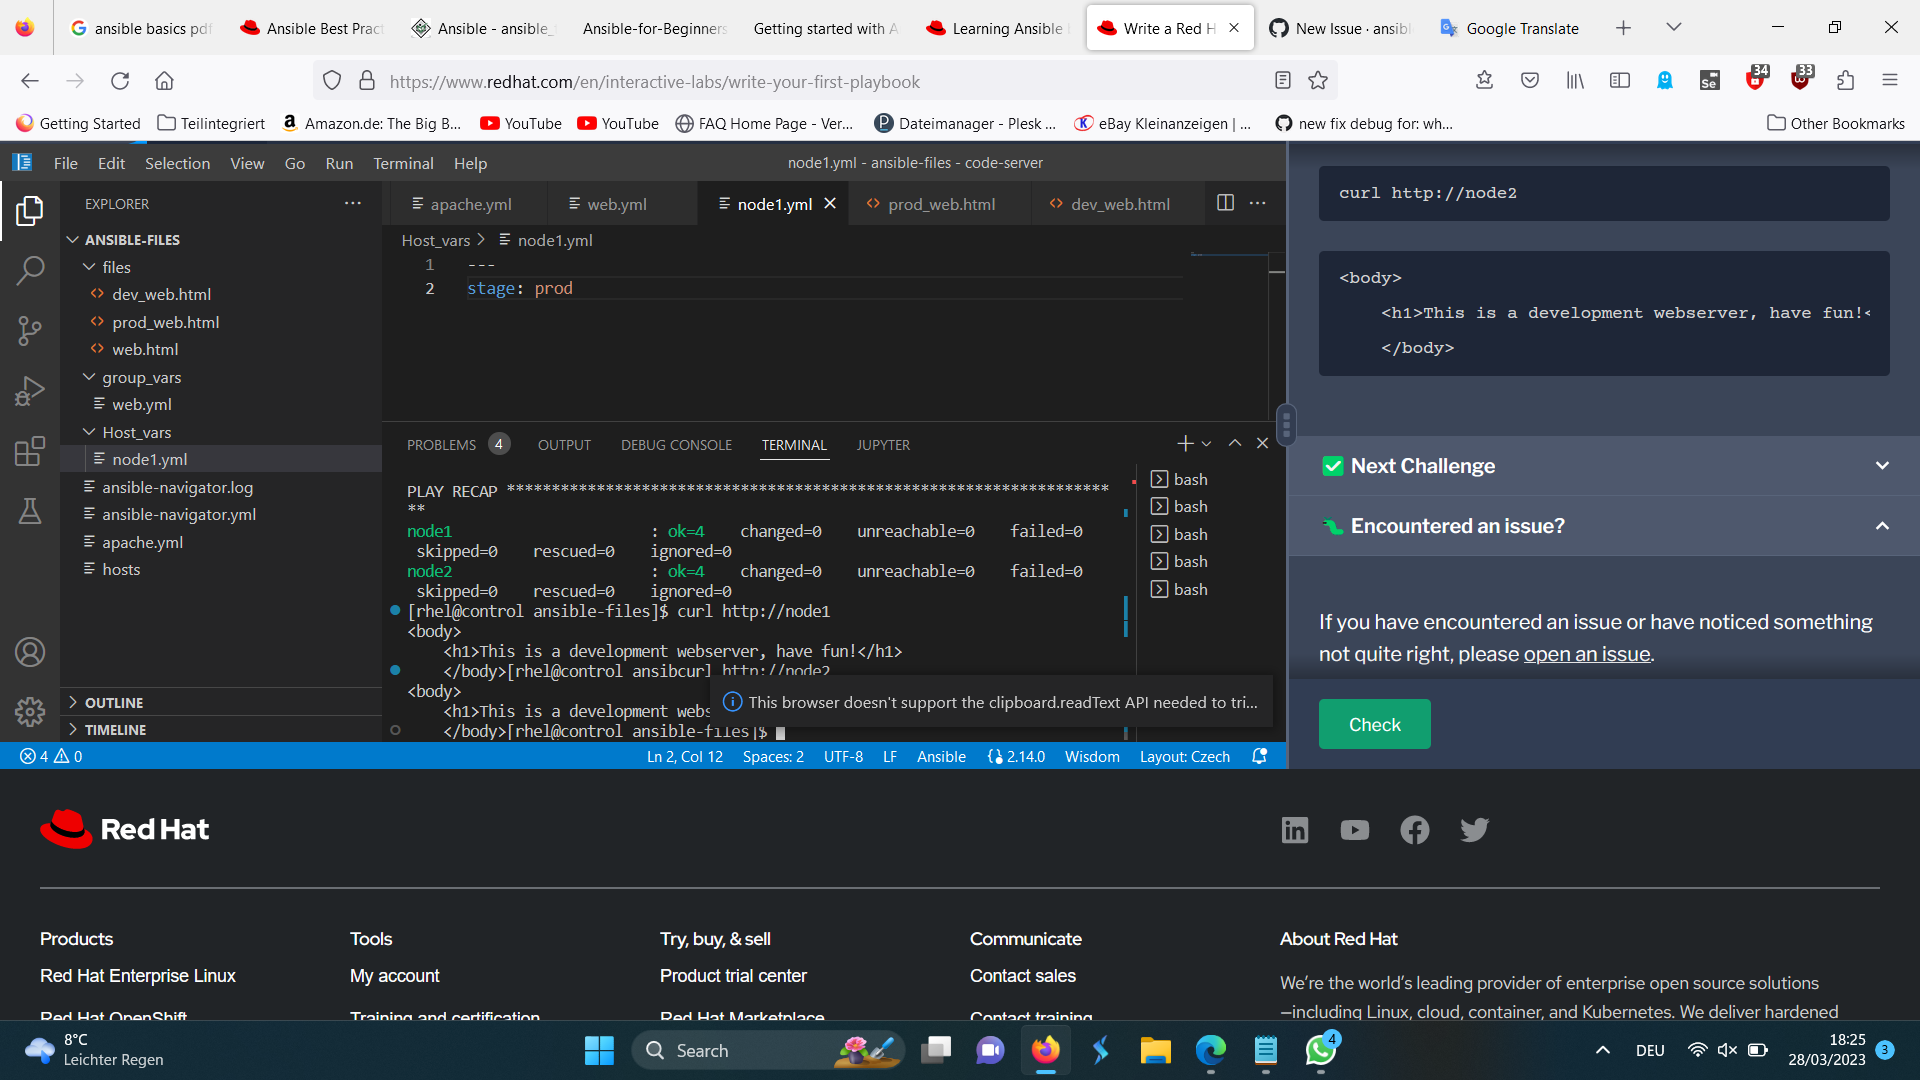This screenshot has height=1080, width=1920.
Task: Split the editor using the split icon
Action: point(1226,202)
